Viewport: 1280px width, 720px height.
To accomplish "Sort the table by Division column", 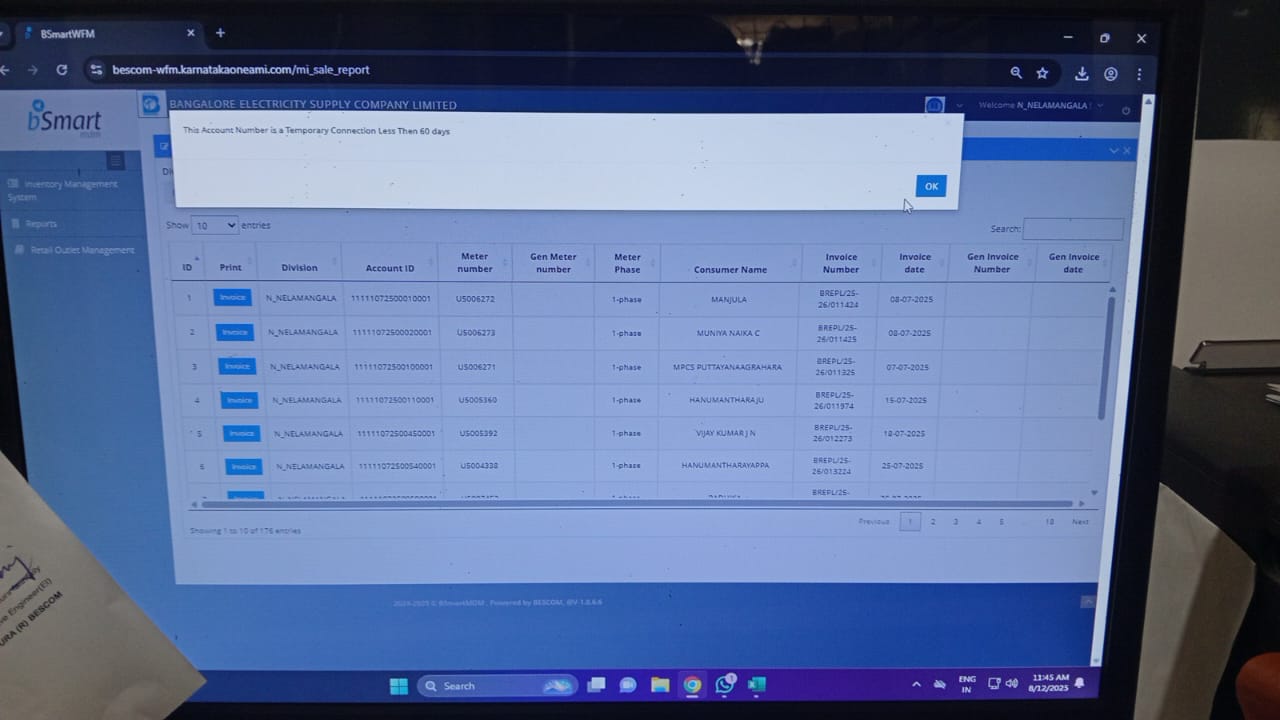I will click(x=299, y=267).
